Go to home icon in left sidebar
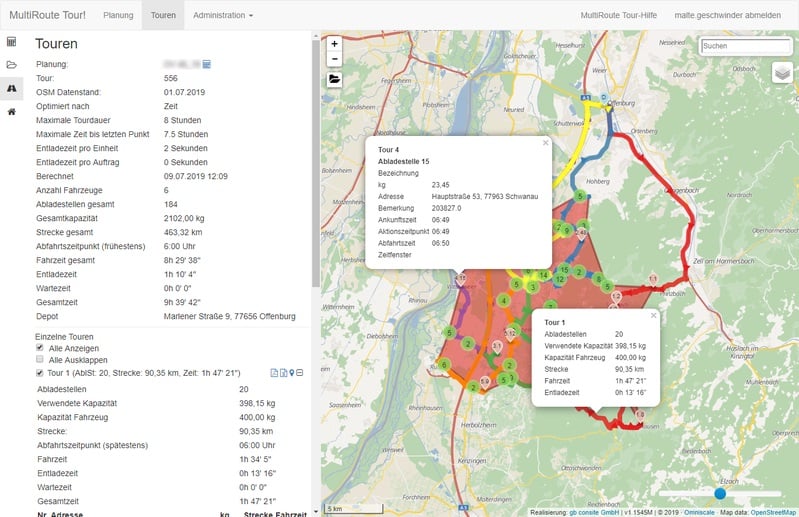This screenshot has height=517, width=799. click(11, 111)
